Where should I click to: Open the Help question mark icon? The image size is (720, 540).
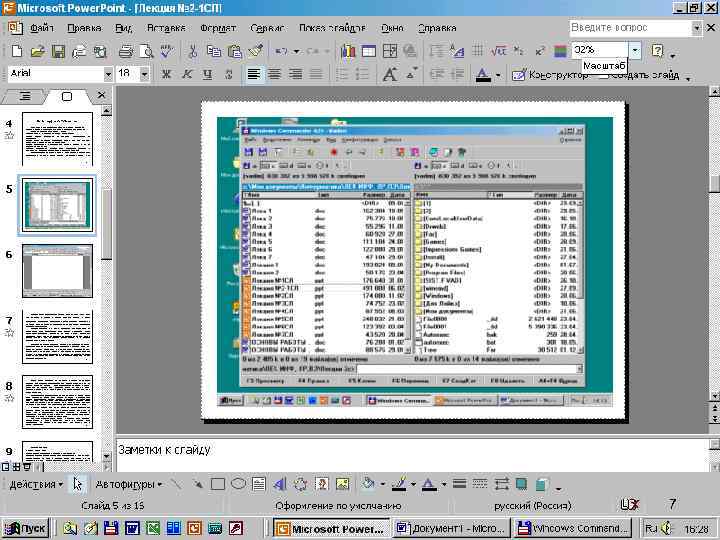point(658,51)
